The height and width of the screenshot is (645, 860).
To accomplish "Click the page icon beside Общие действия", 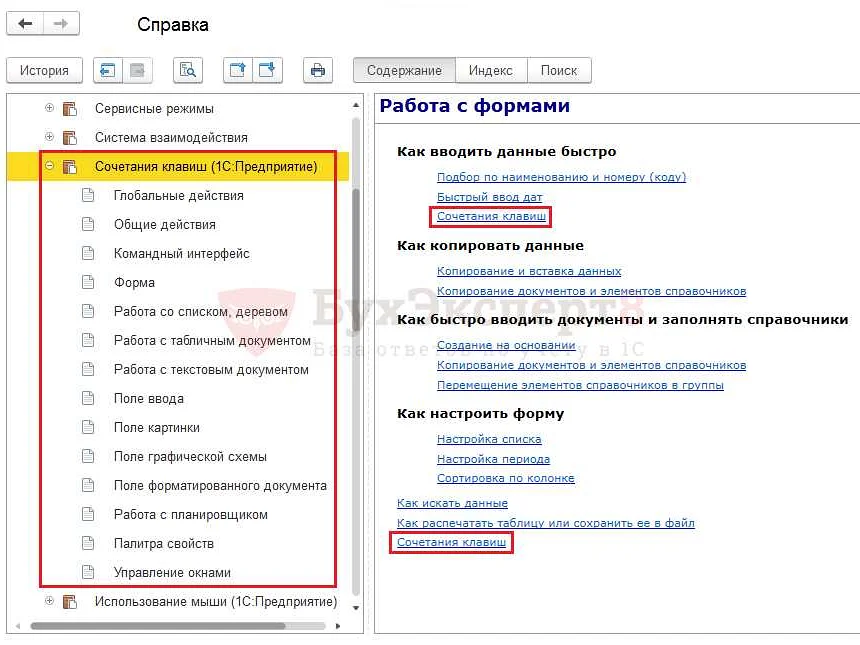I will (x=88, y=224).
